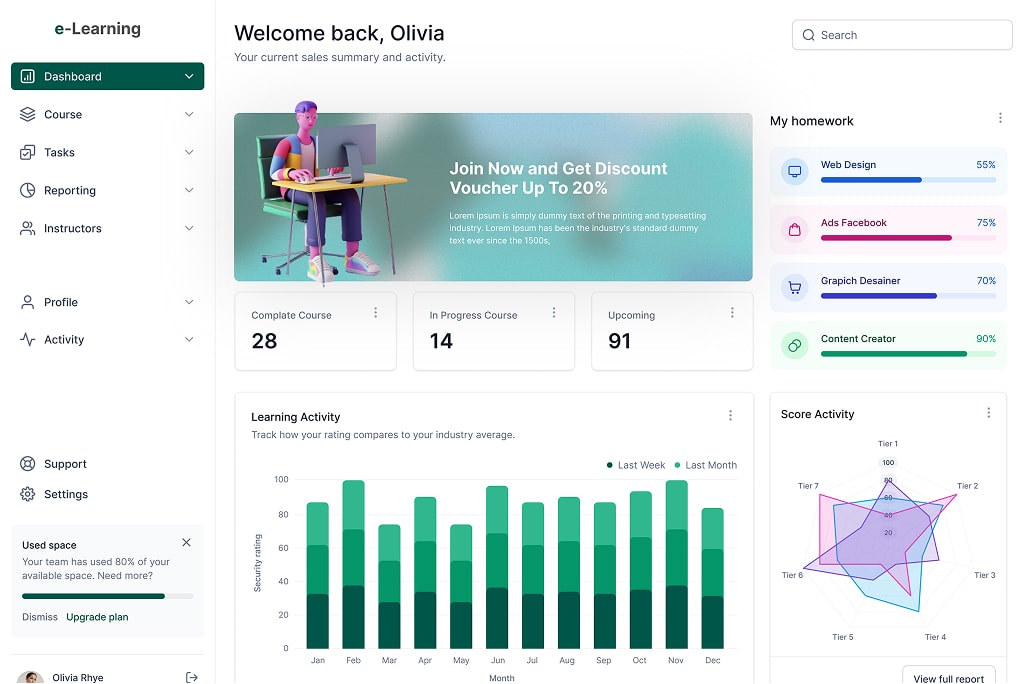Image resolution: width=1024 pixels, height=684 pixels.
Task: Click into the Search input field
Action: click(x=910, y=35)
